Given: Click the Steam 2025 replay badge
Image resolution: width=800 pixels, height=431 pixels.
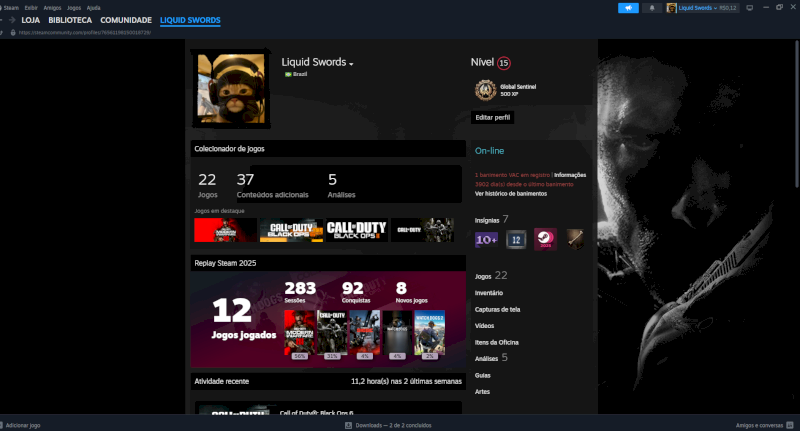Looking at the screenshot, I should tap(545, 239).
